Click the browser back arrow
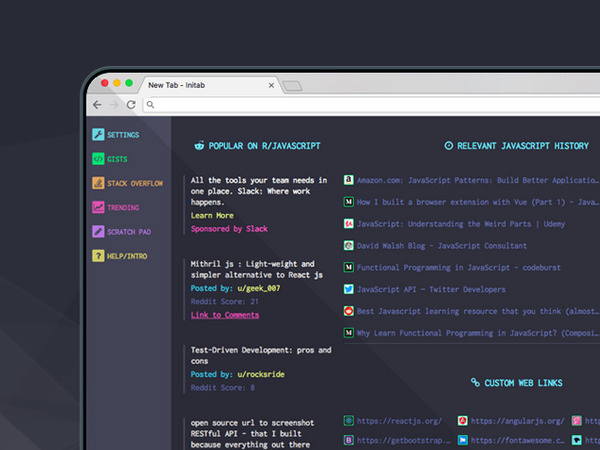 (97, 105)
